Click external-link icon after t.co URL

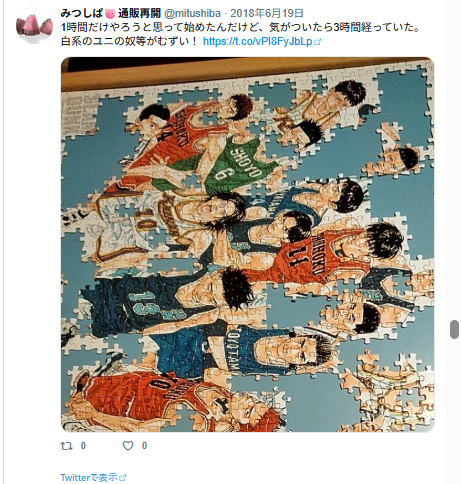coord(318,42)
